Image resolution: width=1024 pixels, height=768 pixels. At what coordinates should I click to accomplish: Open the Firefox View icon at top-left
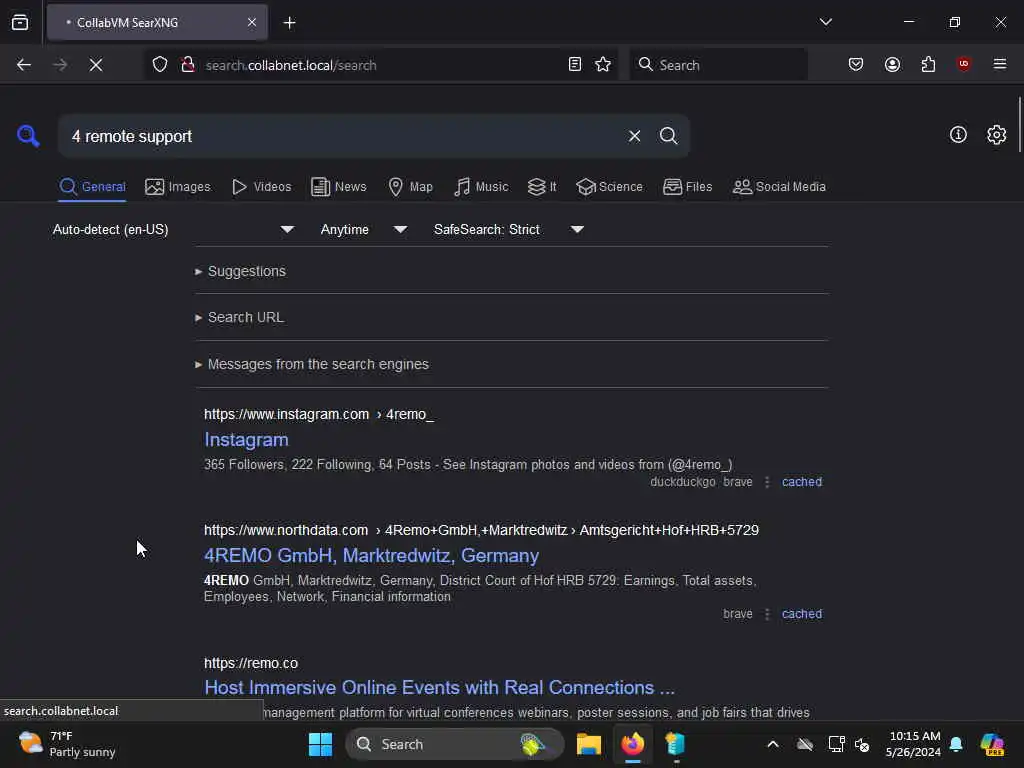20,23
